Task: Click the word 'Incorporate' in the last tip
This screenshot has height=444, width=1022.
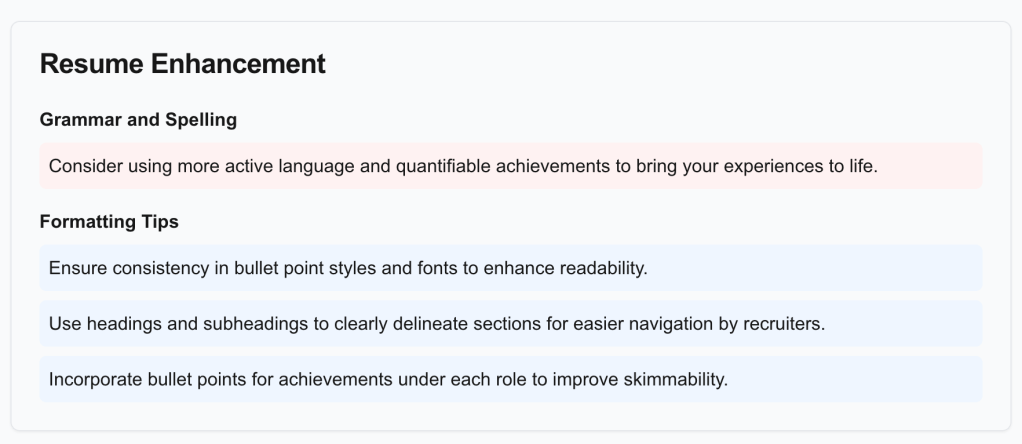Action: point(95,380)
